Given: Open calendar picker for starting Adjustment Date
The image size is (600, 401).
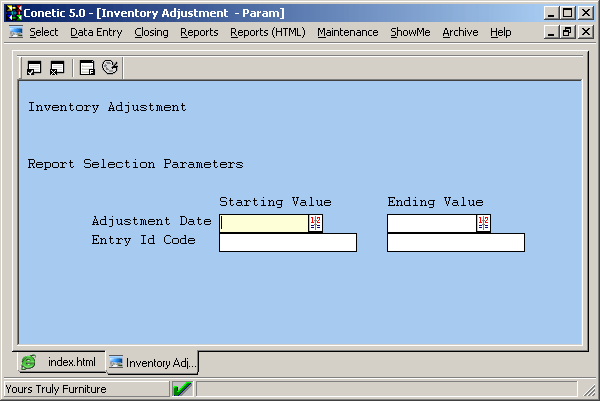Looking at the screenshot, I should pyautogui.click(x=315, y=223).
